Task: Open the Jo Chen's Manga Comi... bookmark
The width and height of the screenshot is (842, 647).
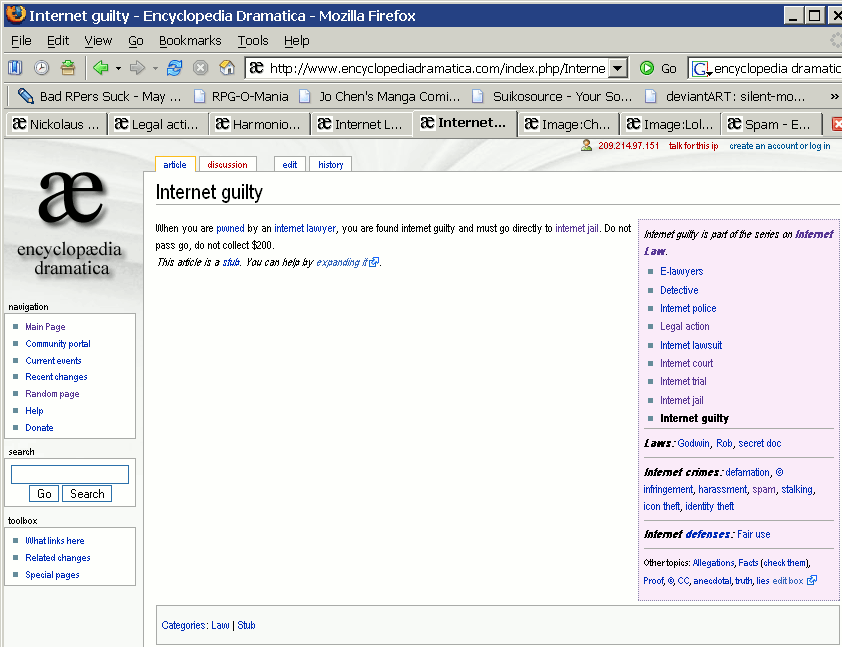Action: (x=380, y=97)
